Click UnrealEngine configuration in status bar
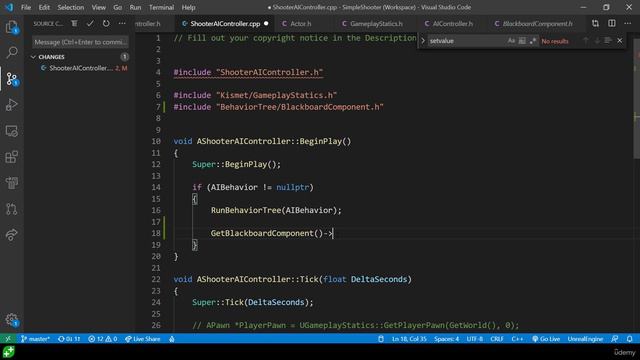 pos(585,339)
